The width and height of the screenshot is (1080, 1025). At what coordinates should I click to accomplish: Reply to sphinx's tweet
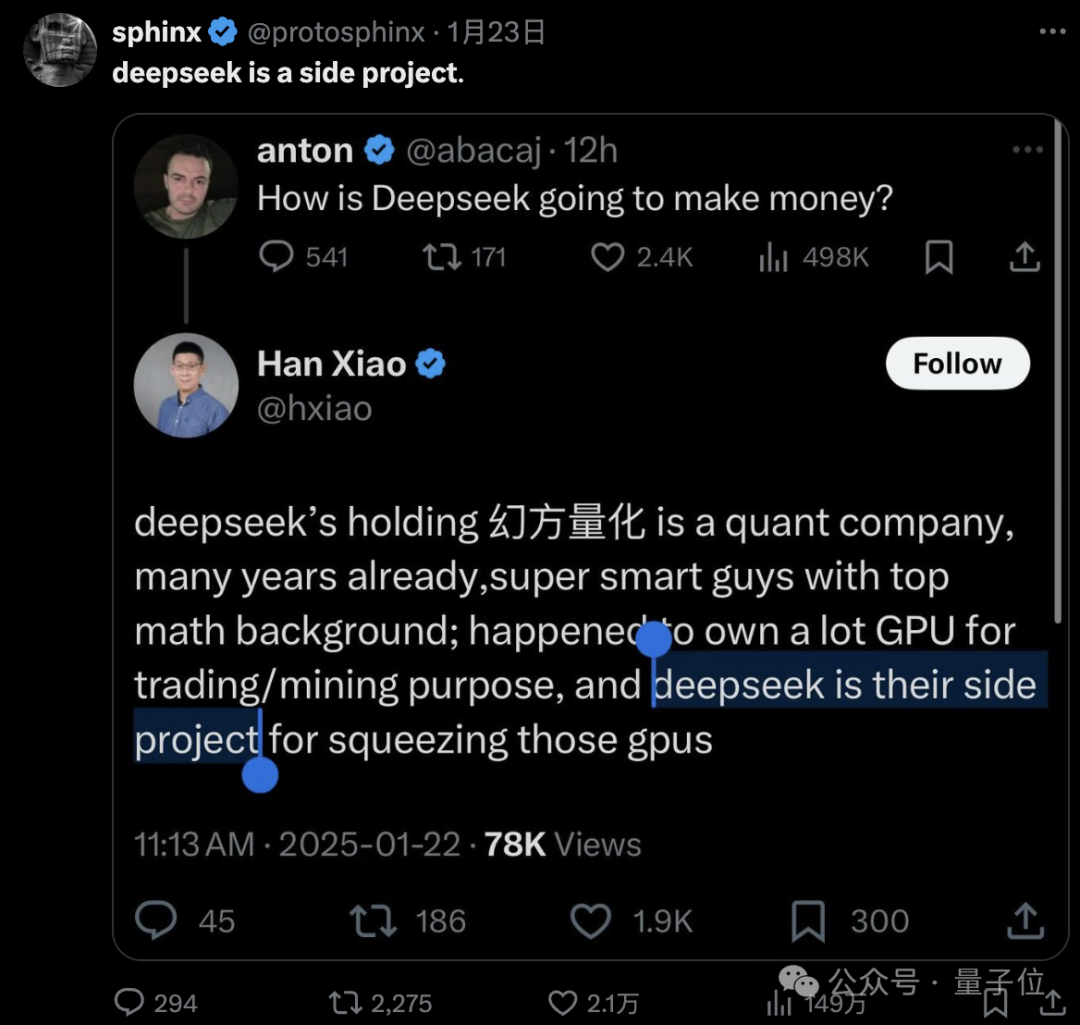[130, 1003]
